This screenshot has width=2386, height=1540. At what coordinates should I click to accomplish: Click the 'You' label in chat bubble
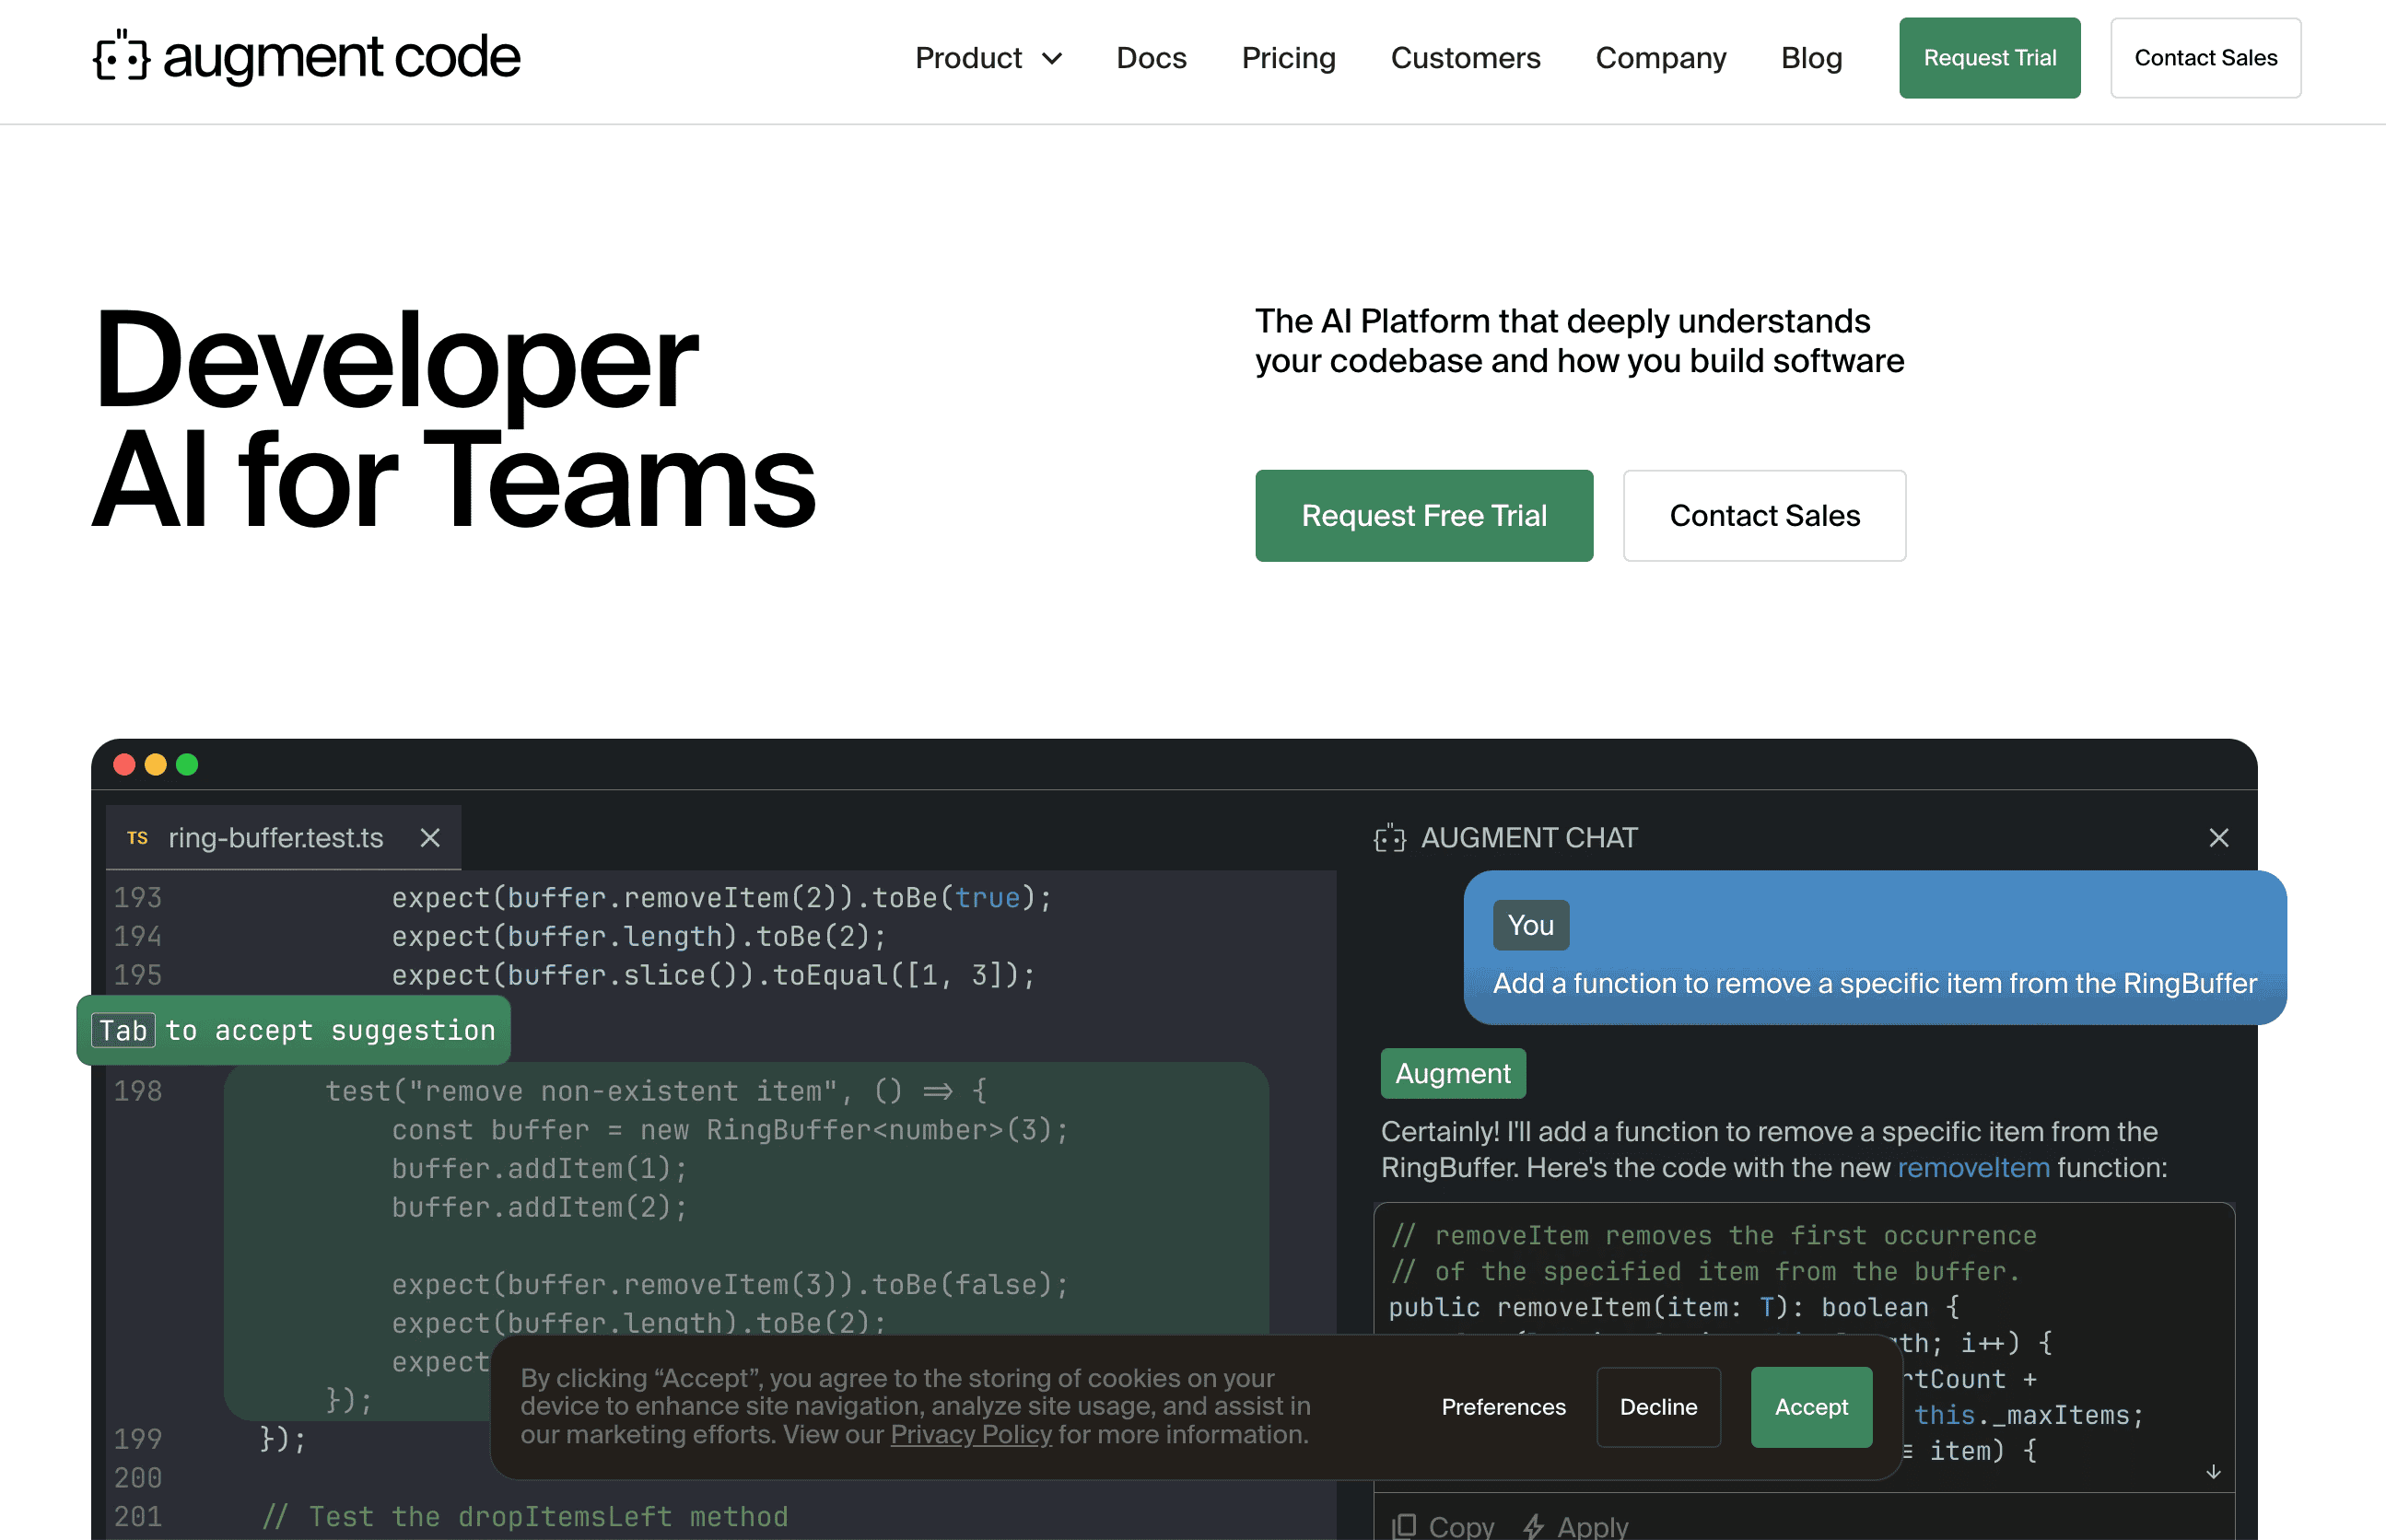click(1530, 925)
